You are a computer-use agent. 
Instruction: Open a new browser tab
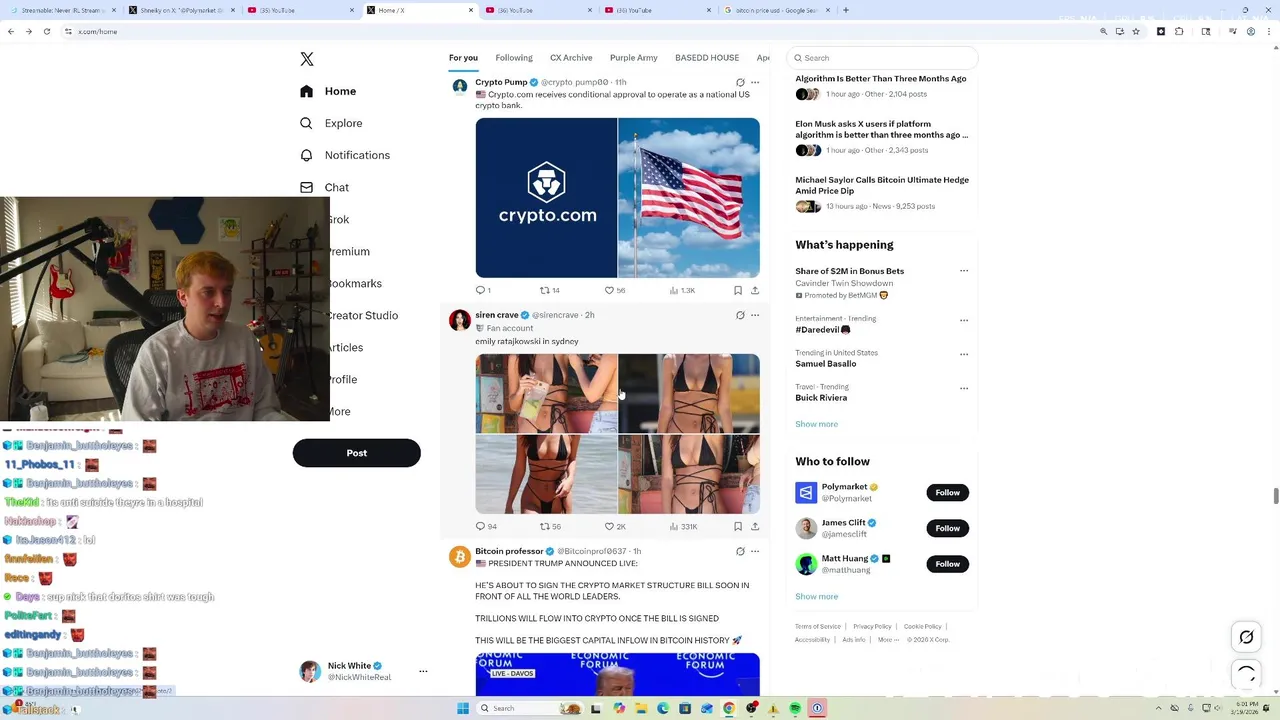[x=846, y=10]
